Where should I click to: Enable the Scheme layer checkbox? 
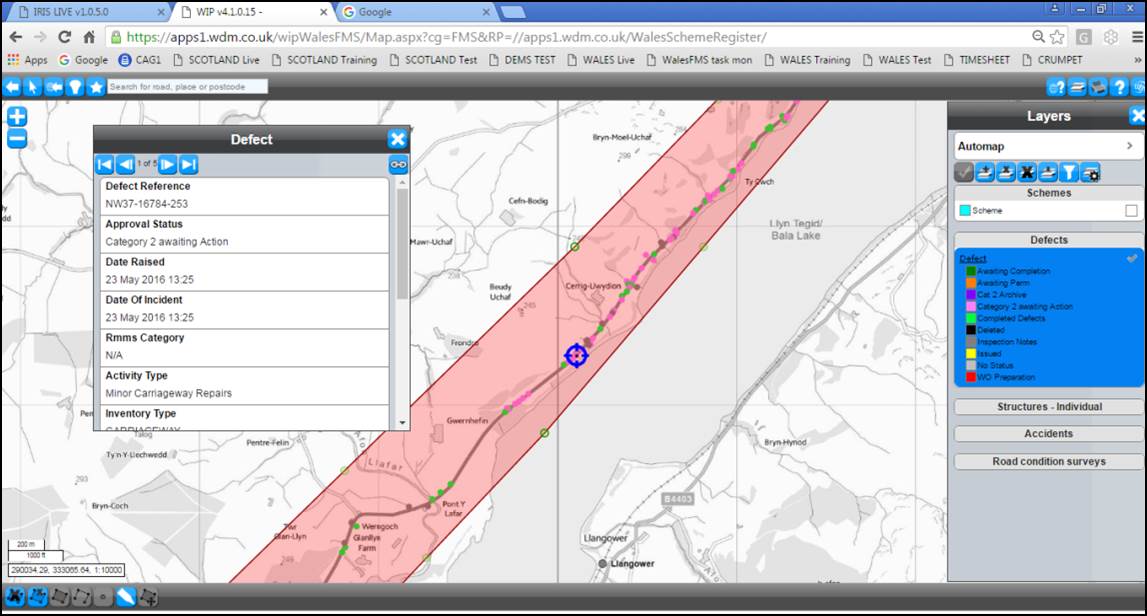tap(1131, 211)
